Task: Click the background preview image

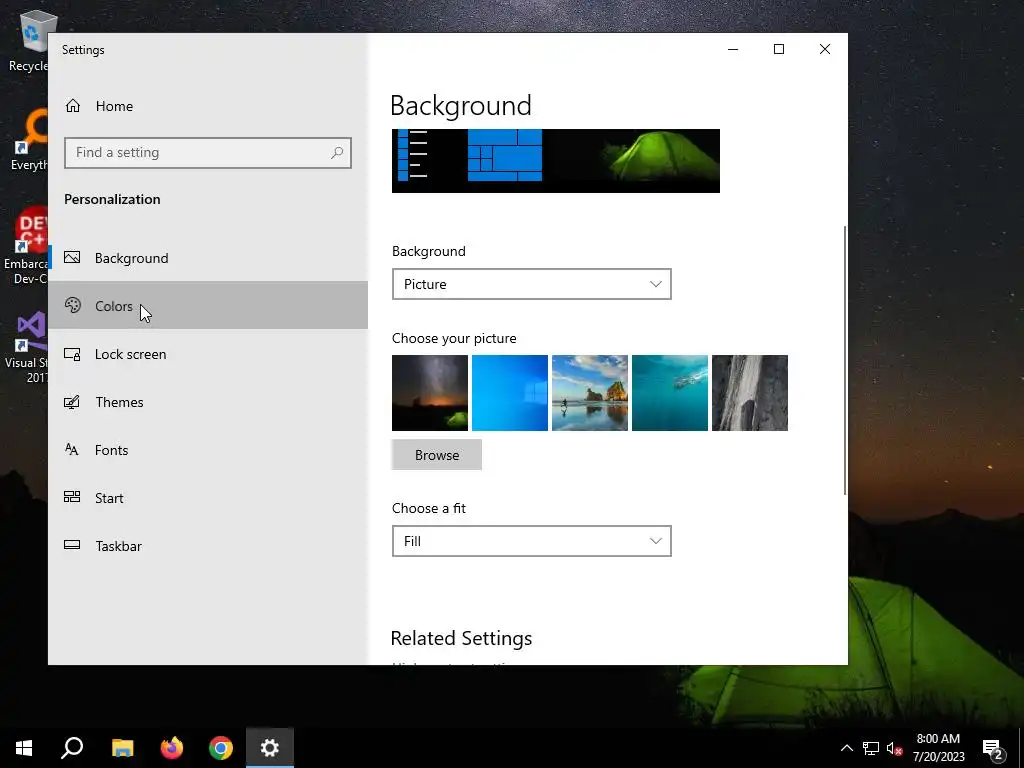Action: coord(556,161)
